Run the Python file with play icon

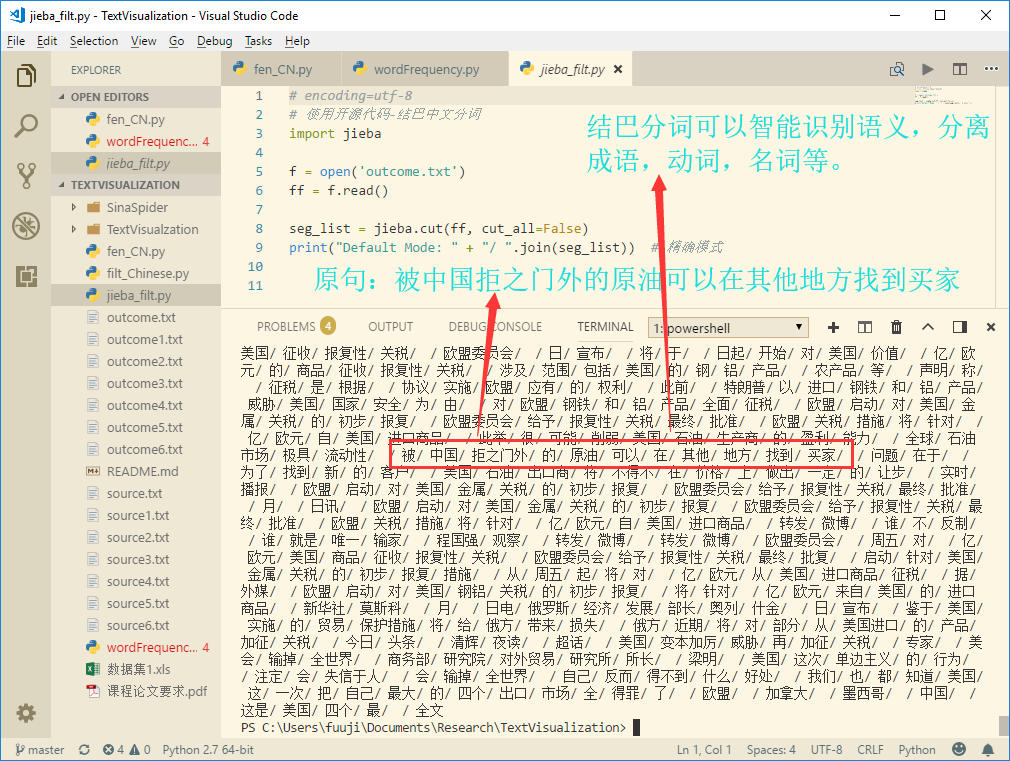pos(928,70)
